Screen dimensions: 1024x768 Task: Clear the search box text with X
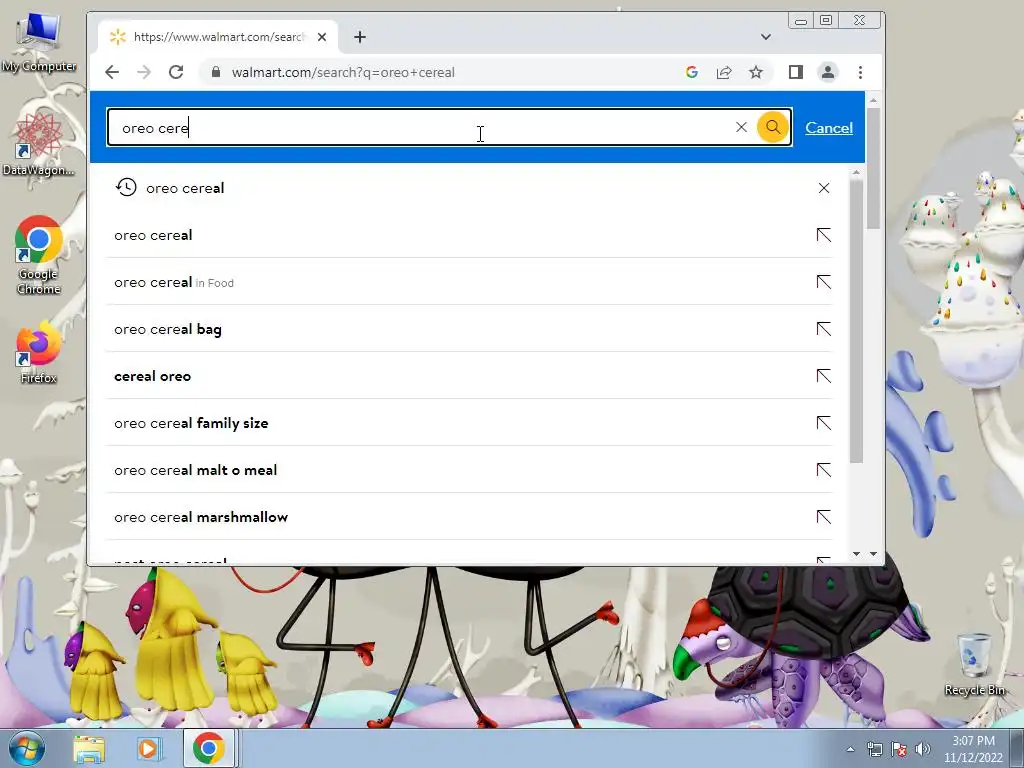click(741, 127)
